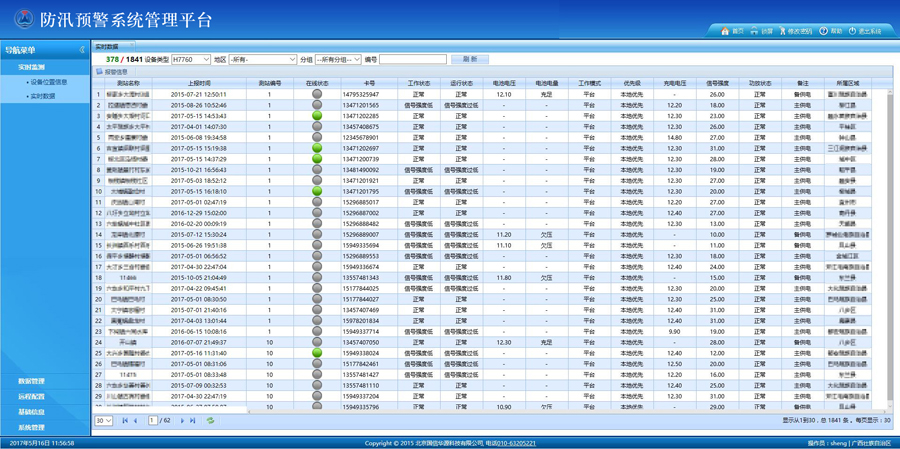
Task: Open 设备位置信息 tree item
Action: pos(48,82)
